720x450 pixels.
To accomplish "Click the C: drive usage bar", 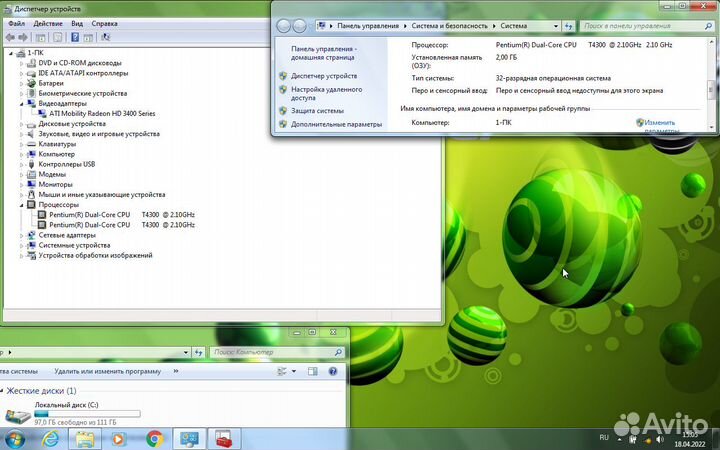I will tap(87, 414).
